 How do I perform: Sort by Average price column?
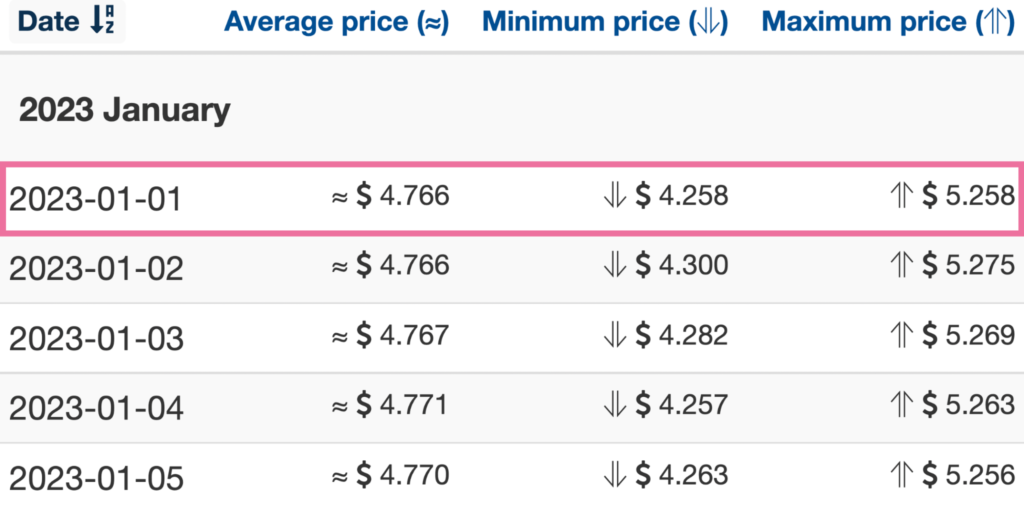[336, 22]
